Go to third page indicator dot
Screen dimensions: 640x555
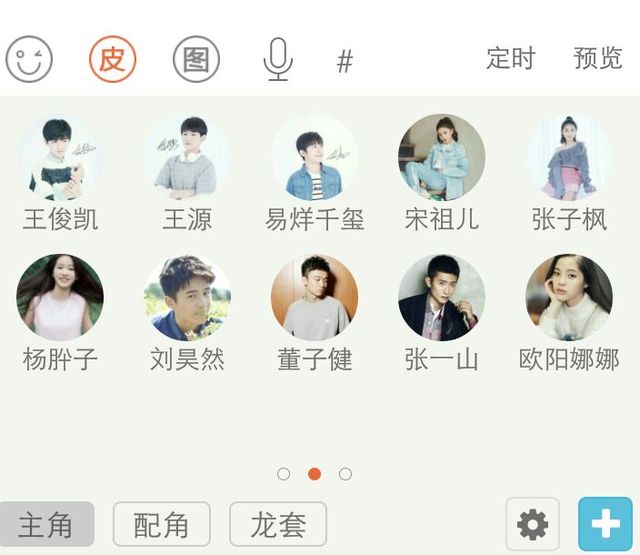coord(345,474)
